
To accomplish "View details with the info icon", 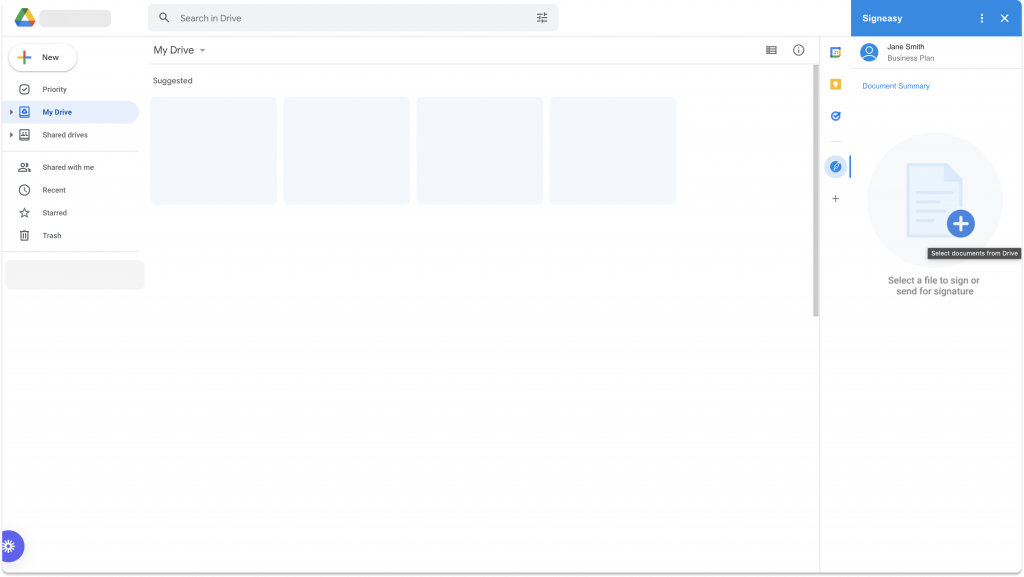I will tap(797, 49).
